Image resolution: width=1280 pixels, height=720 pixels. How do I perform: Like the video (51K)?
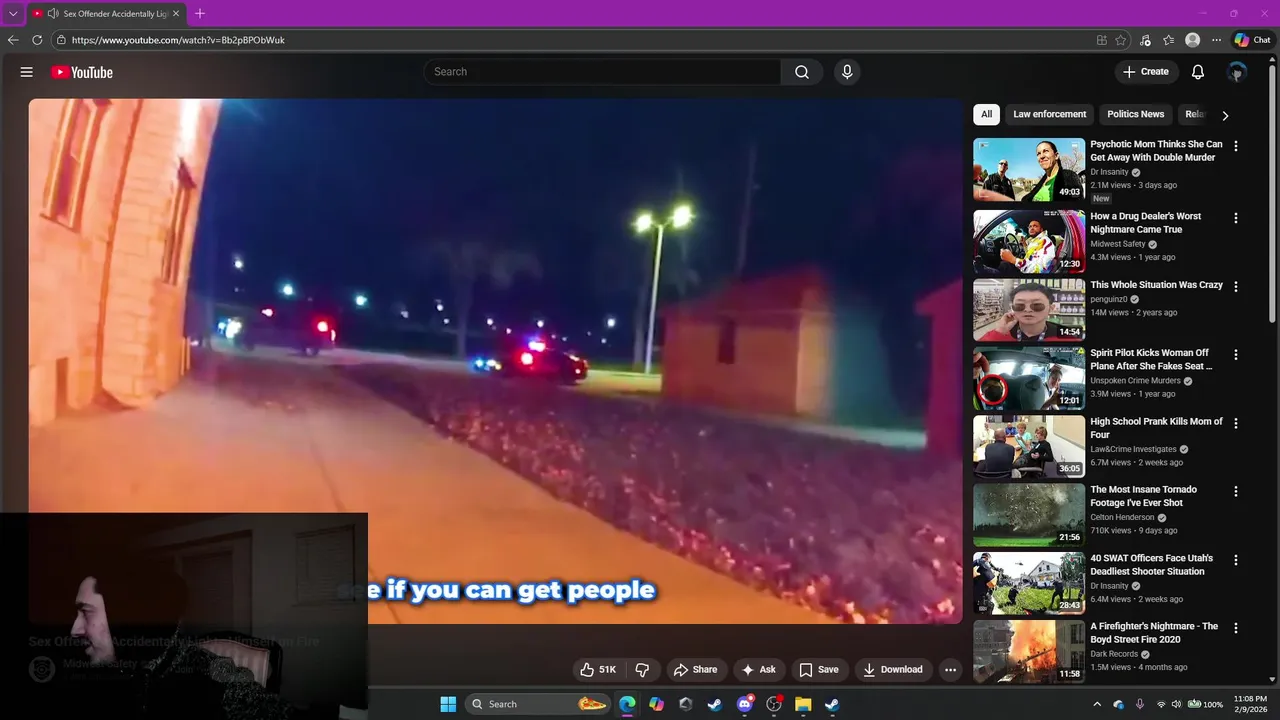[x=598, y=670]
